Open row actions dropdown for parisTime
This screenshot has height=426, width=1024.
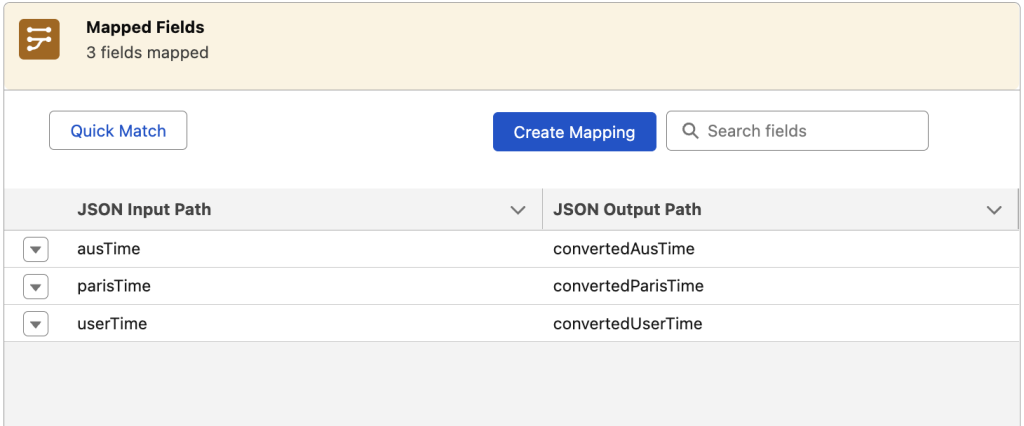pyautogui.click(x=36, y=286)
